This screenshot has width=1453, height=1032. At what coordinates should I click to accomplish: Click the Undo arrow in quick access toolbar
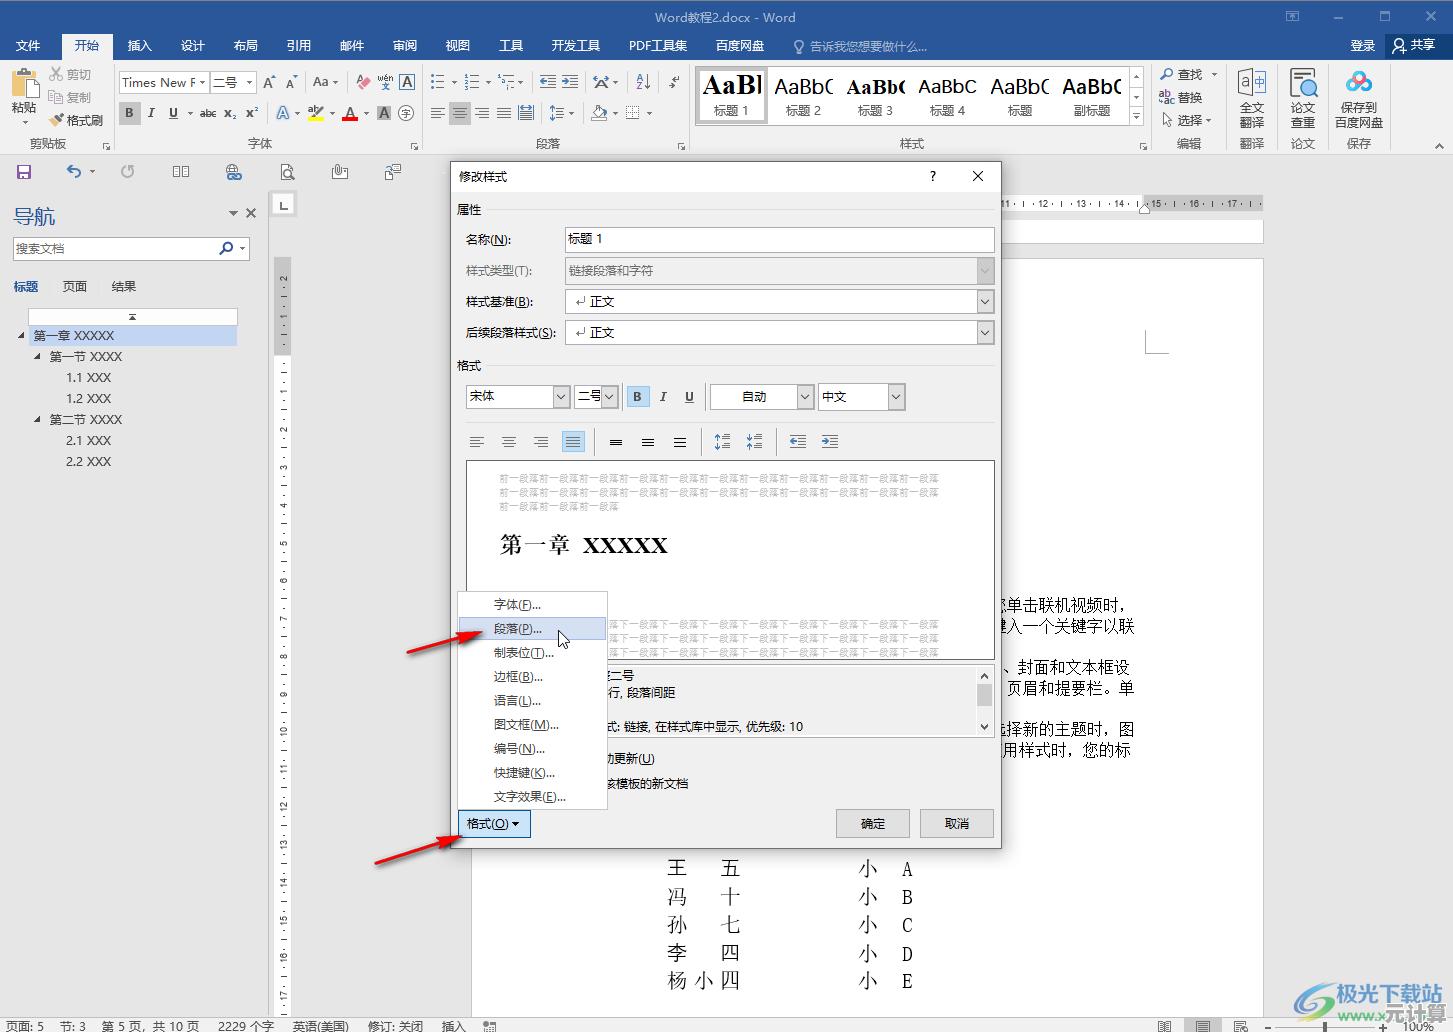coord(74,172)
